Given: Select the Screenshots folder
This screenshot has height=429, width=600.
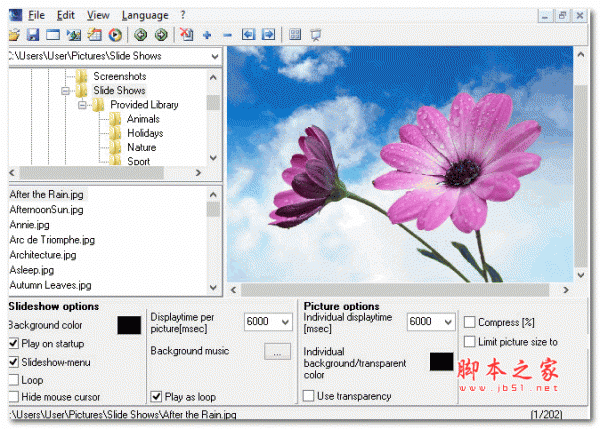Looking at the screenshot, I should tap(120, 77).
